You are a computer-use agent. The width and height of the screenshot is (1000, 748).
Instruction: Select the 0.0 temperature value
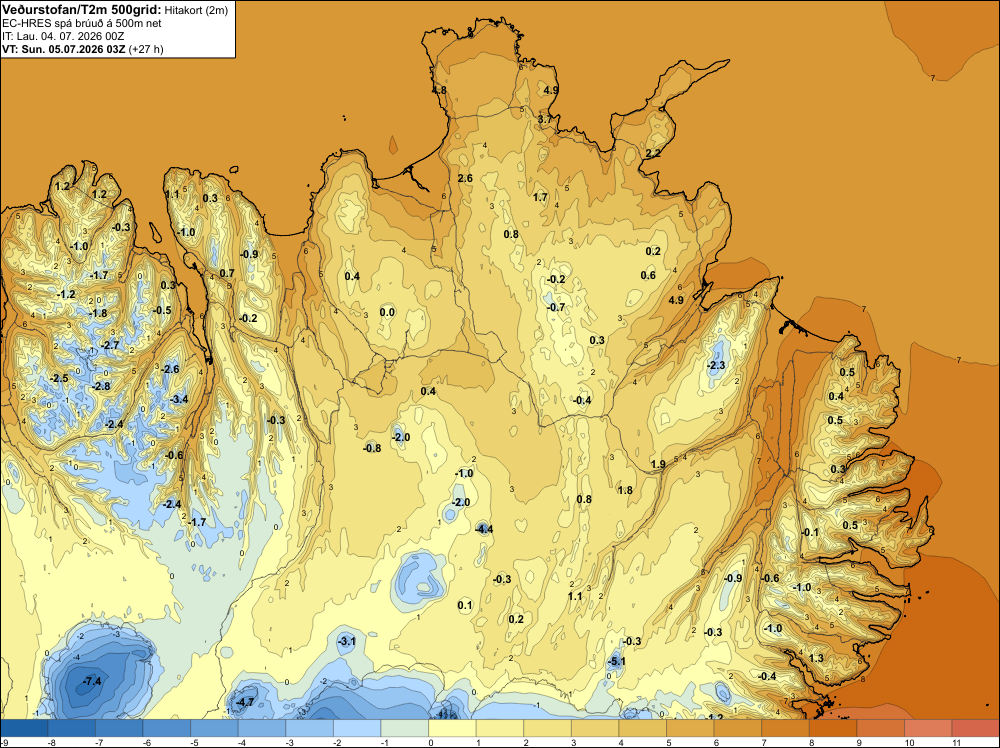(387, 312)
